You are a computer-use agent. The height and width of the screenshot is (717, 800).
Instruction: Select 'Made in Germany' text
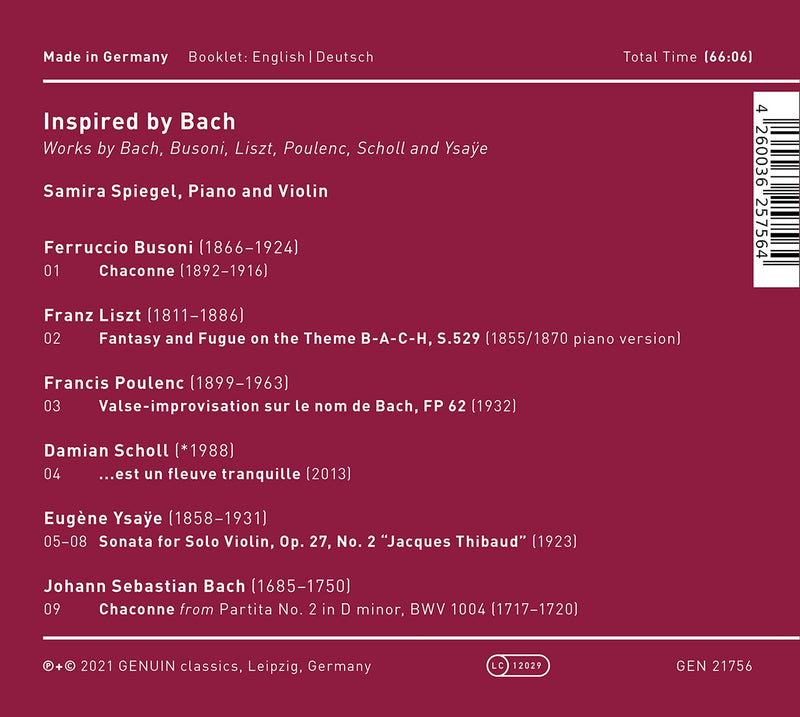pos(105,57)
